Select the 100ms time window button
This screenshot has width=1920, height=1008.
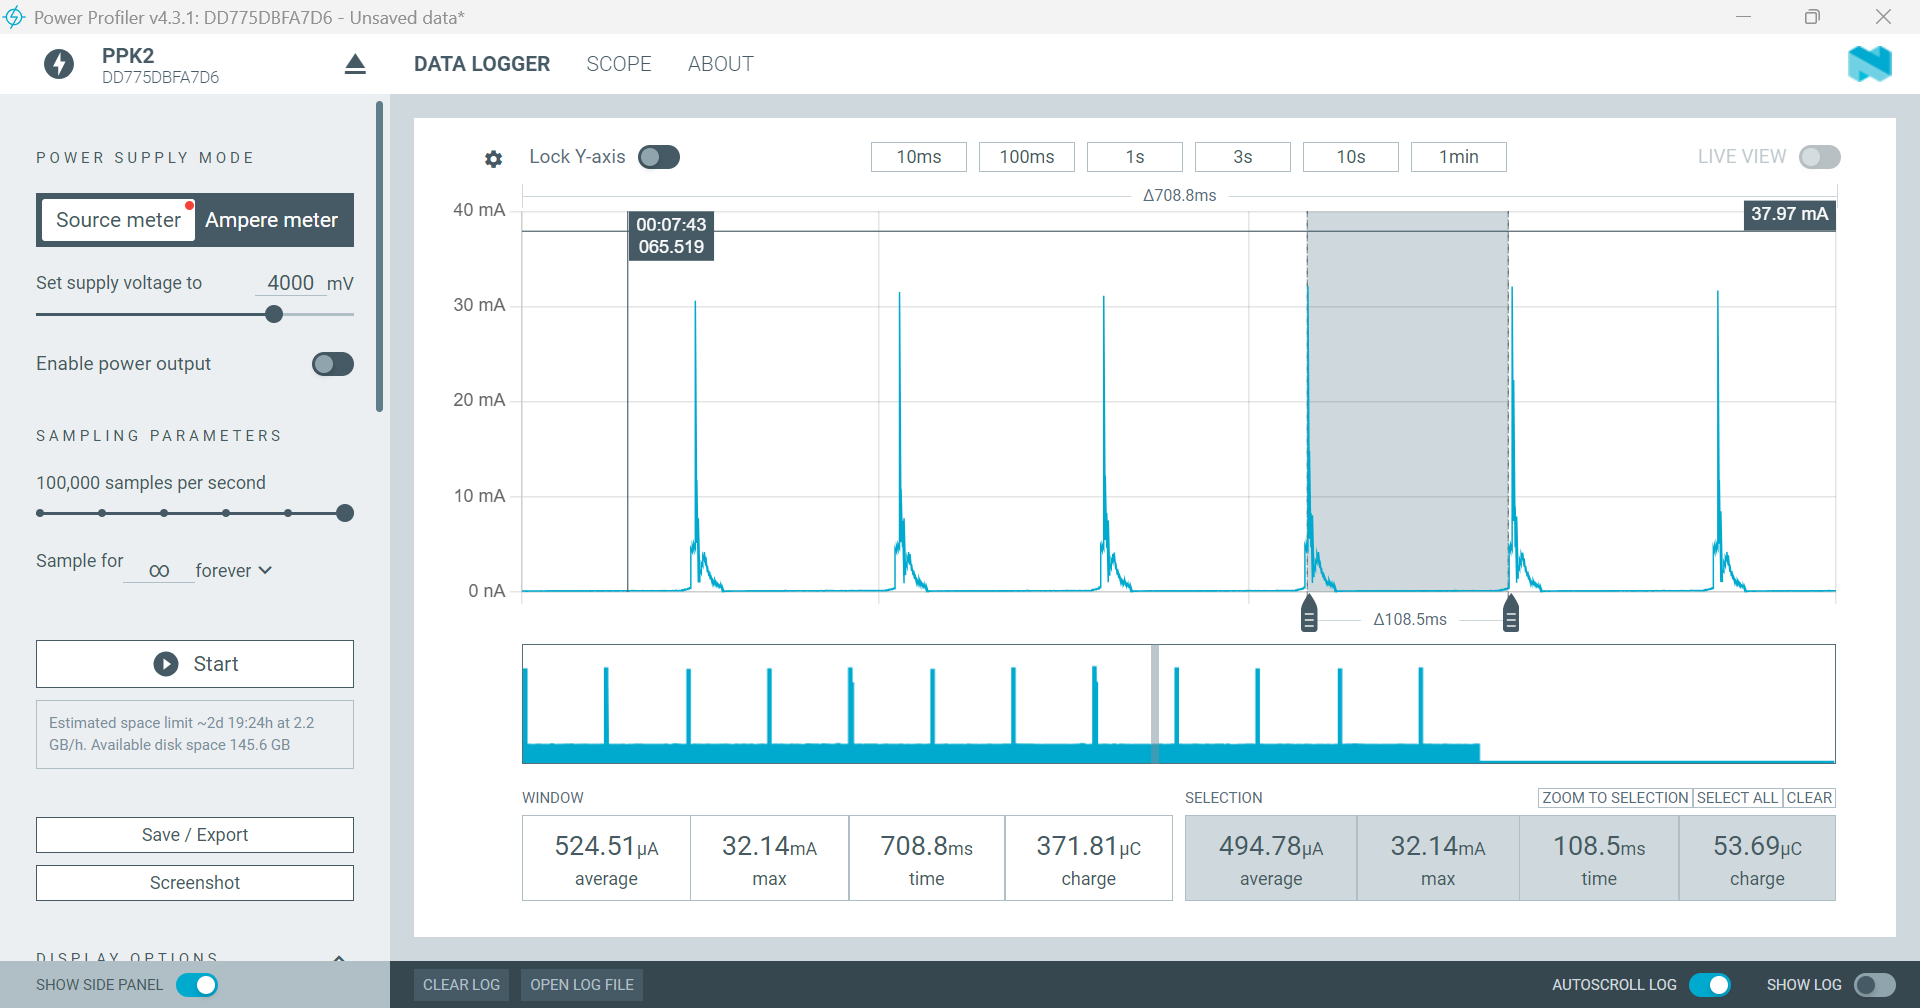pyautogui.click(x=1026, y=157)
